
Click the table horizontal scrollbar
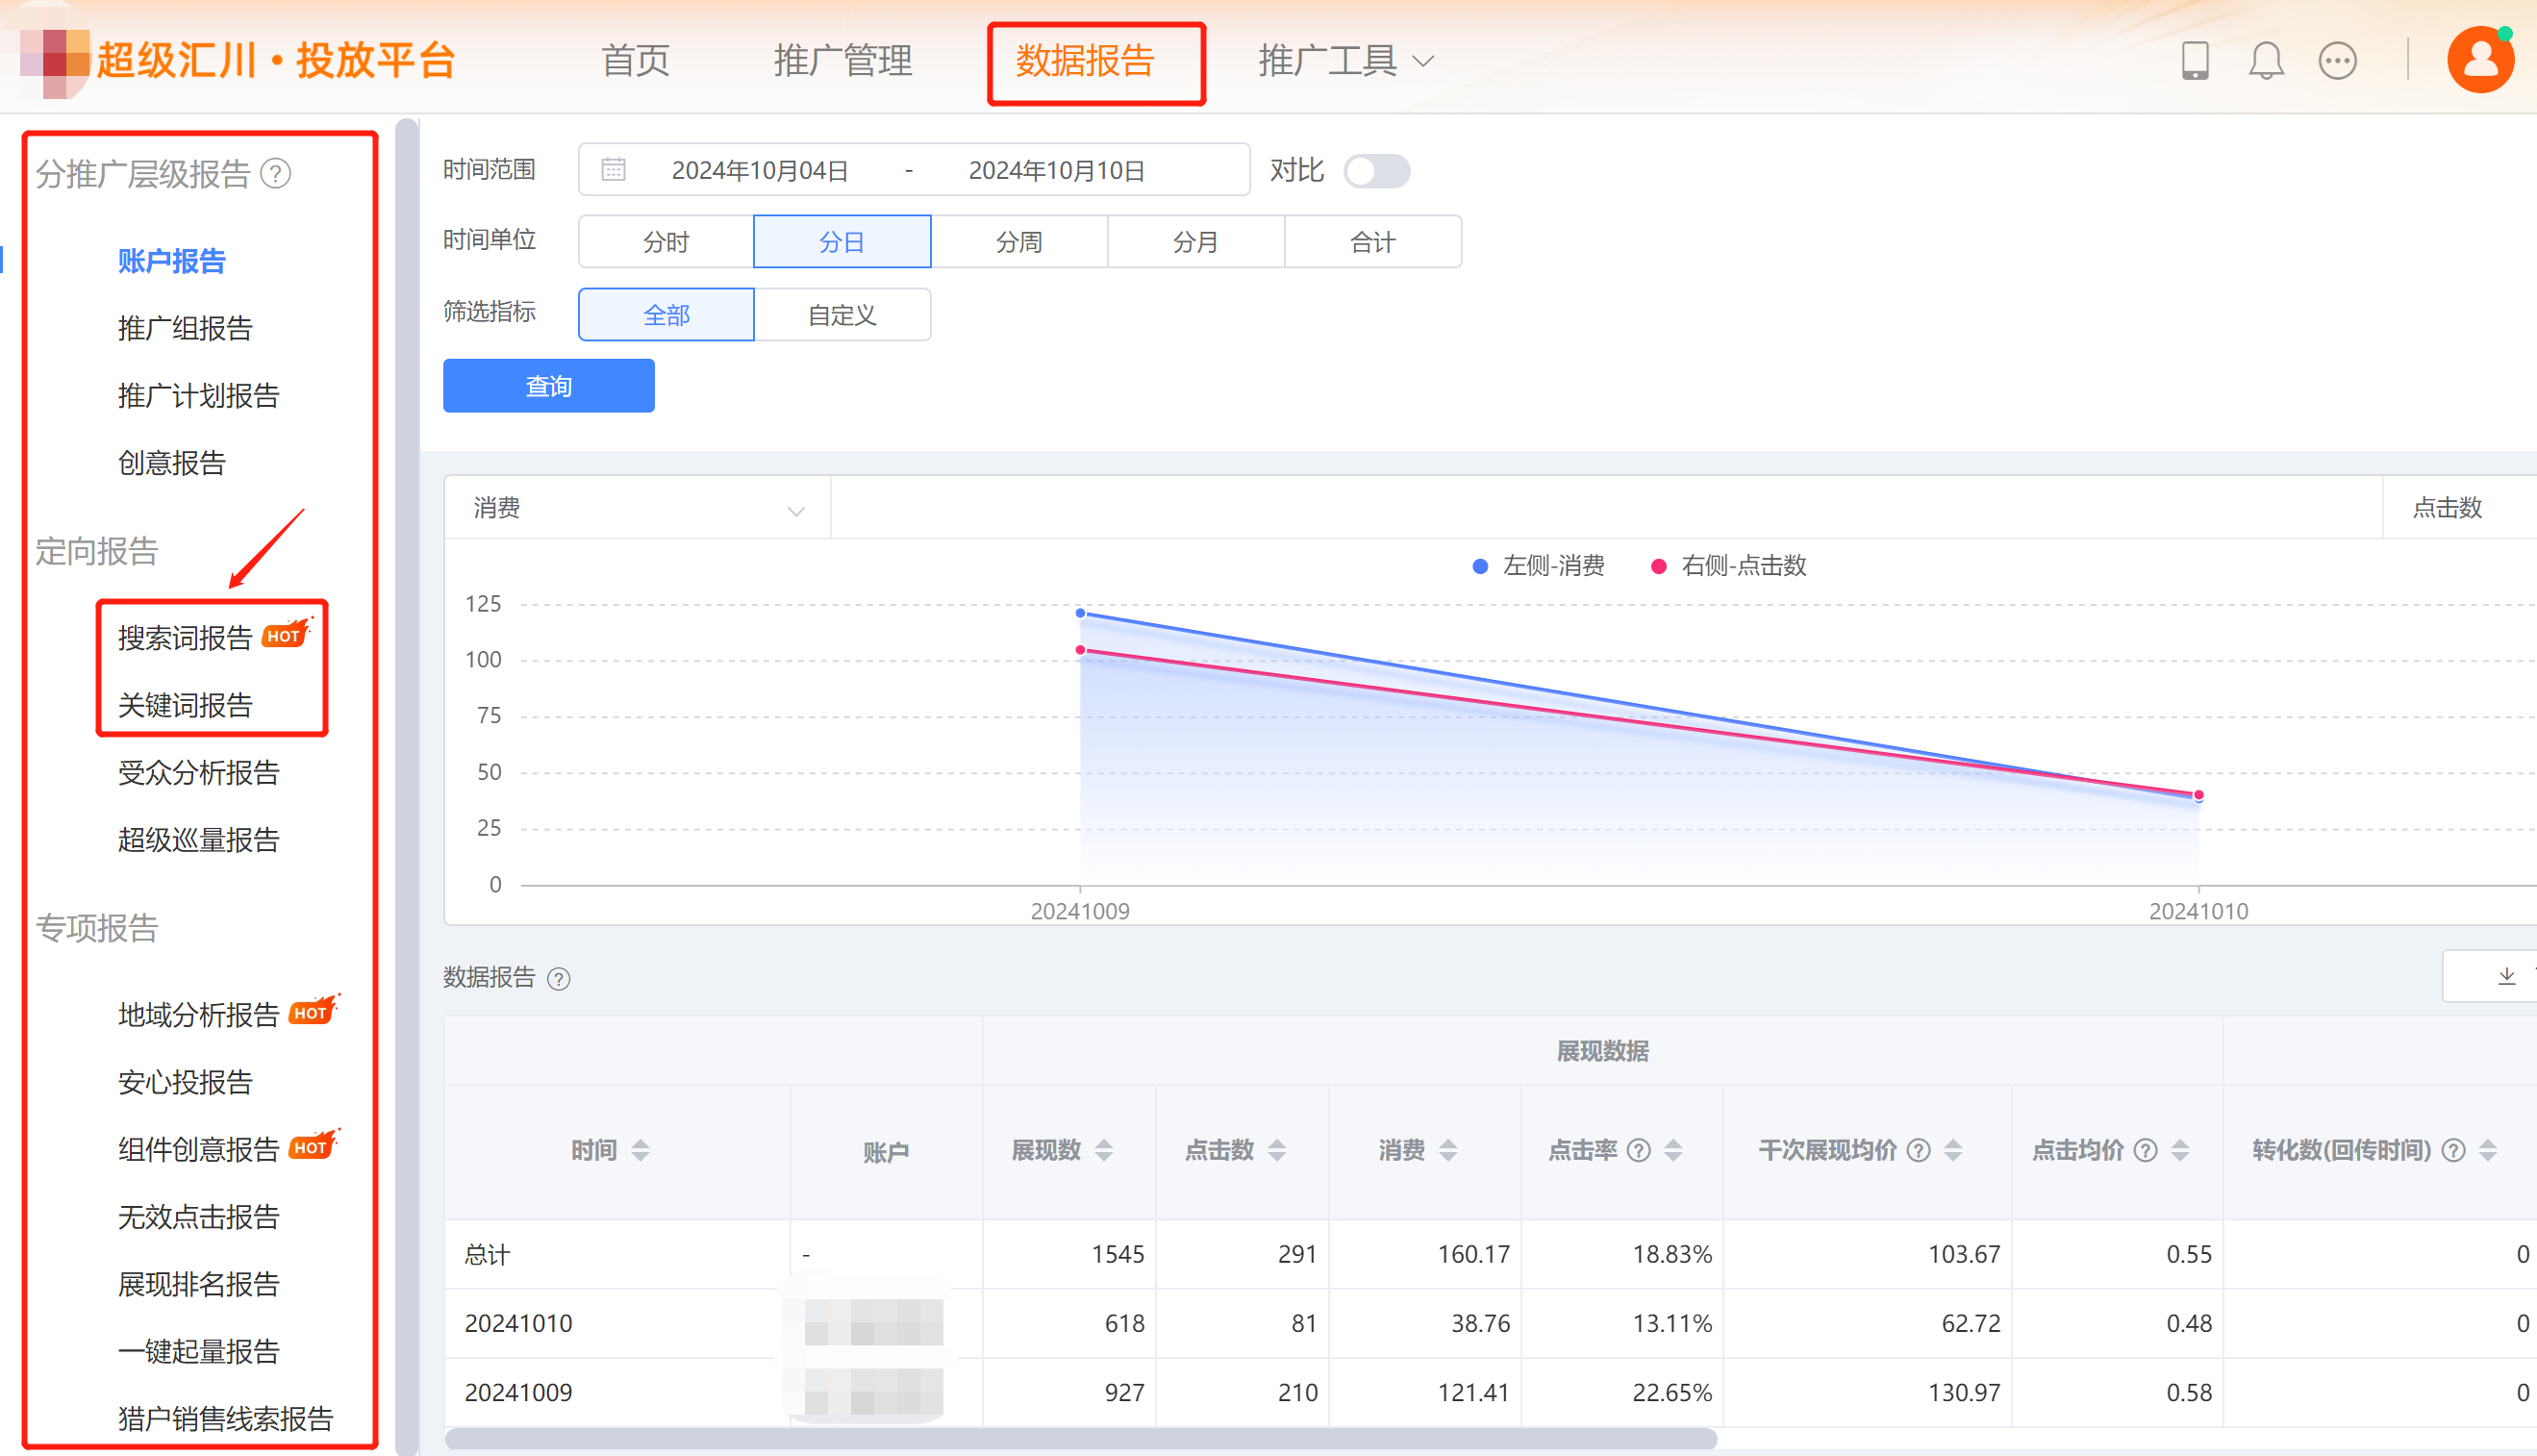pos(1081,1439)
